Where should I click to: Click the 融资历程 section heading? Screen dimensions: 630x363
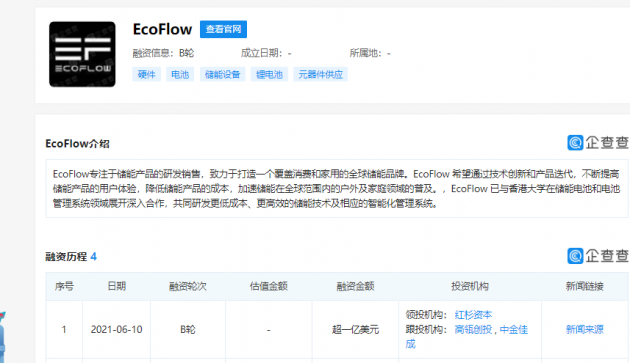(x=66, y=256)
